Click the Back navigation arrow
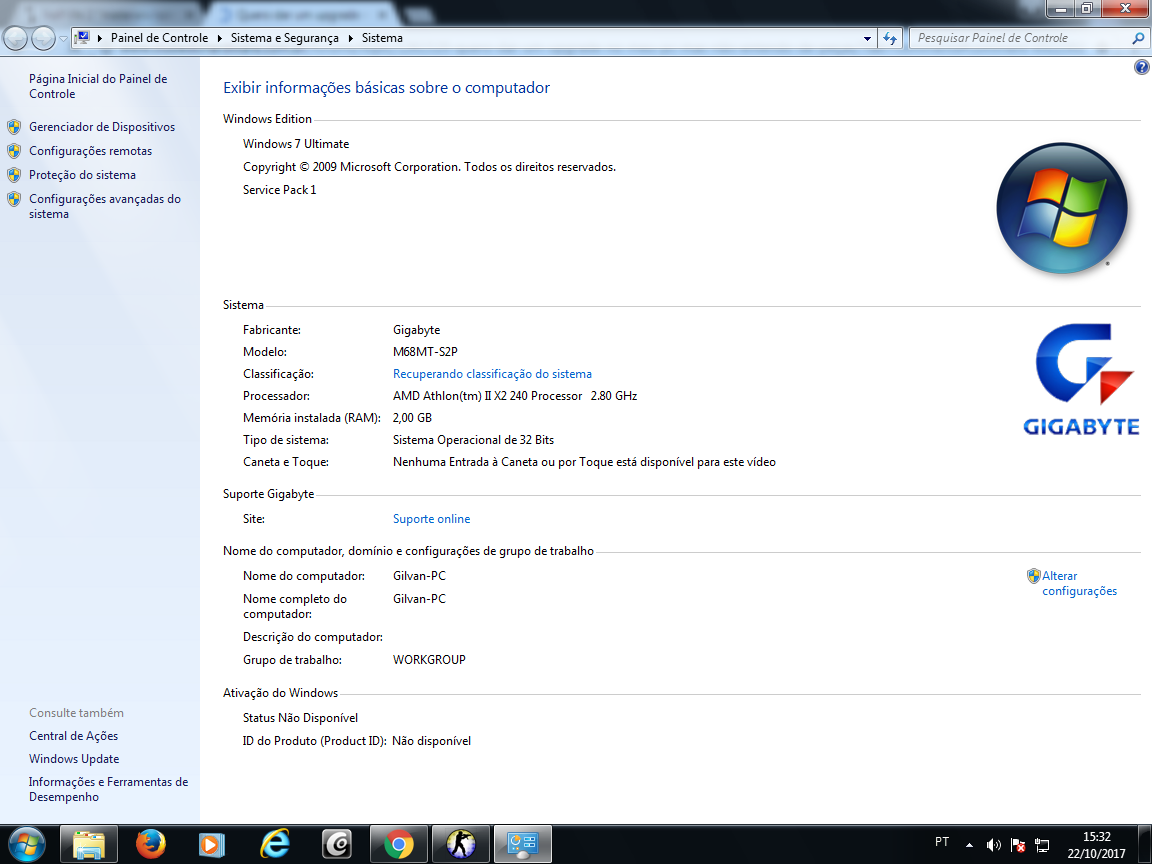1152x864 pixels. (15, 38)
